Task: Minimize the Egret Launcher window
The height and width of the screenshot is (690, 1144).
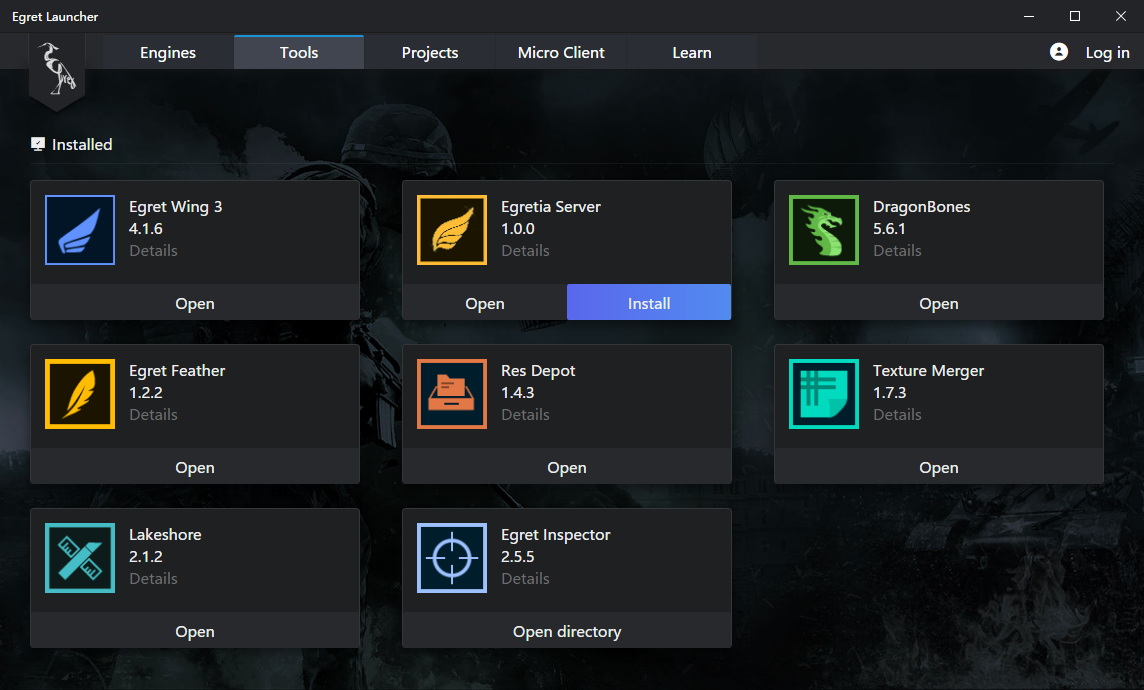Action: click(1029, 16)
